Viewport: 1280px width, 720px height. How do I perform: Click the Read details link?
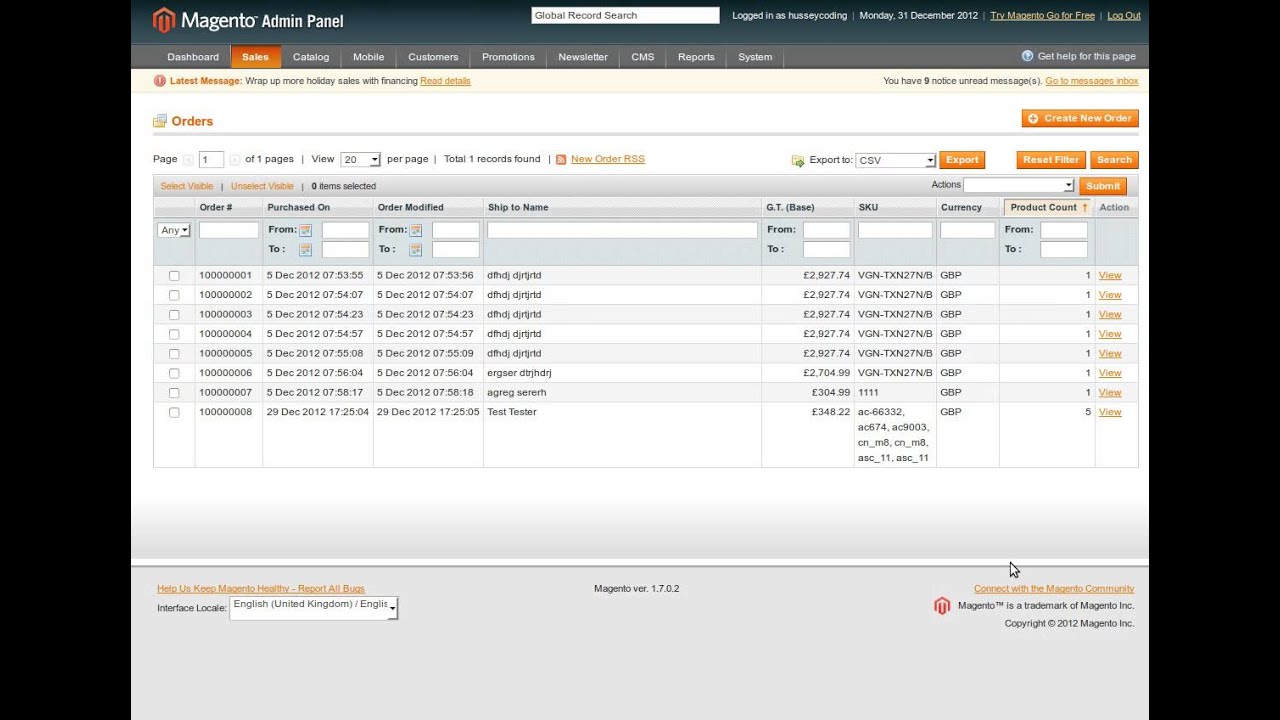pos(445,81)
